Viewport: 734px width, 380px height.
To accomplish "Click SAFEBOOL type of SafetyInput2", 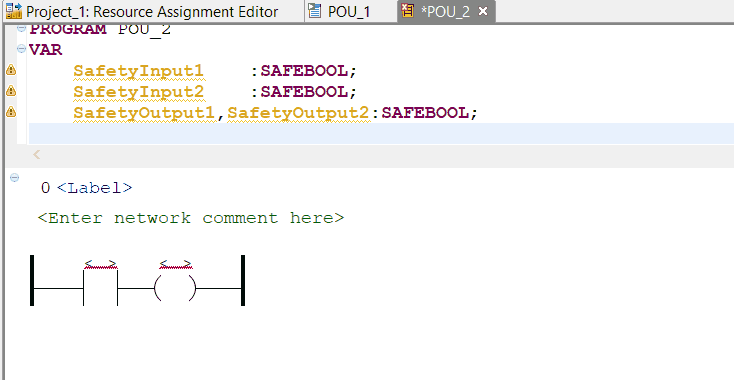I will (x=304, y=92).
